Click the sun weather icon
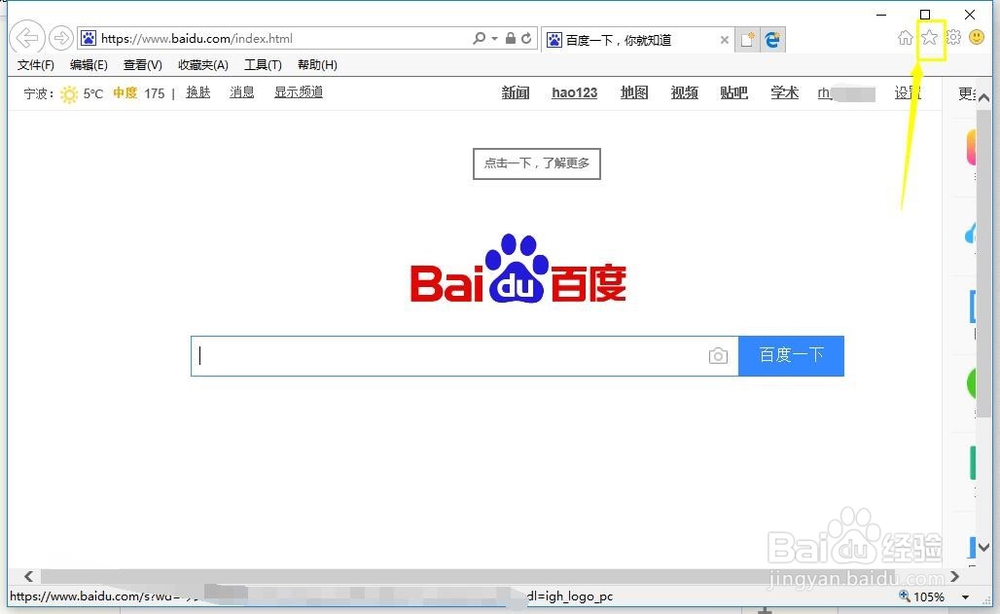This screenshot has width=1000, height=614. (69, 94)
